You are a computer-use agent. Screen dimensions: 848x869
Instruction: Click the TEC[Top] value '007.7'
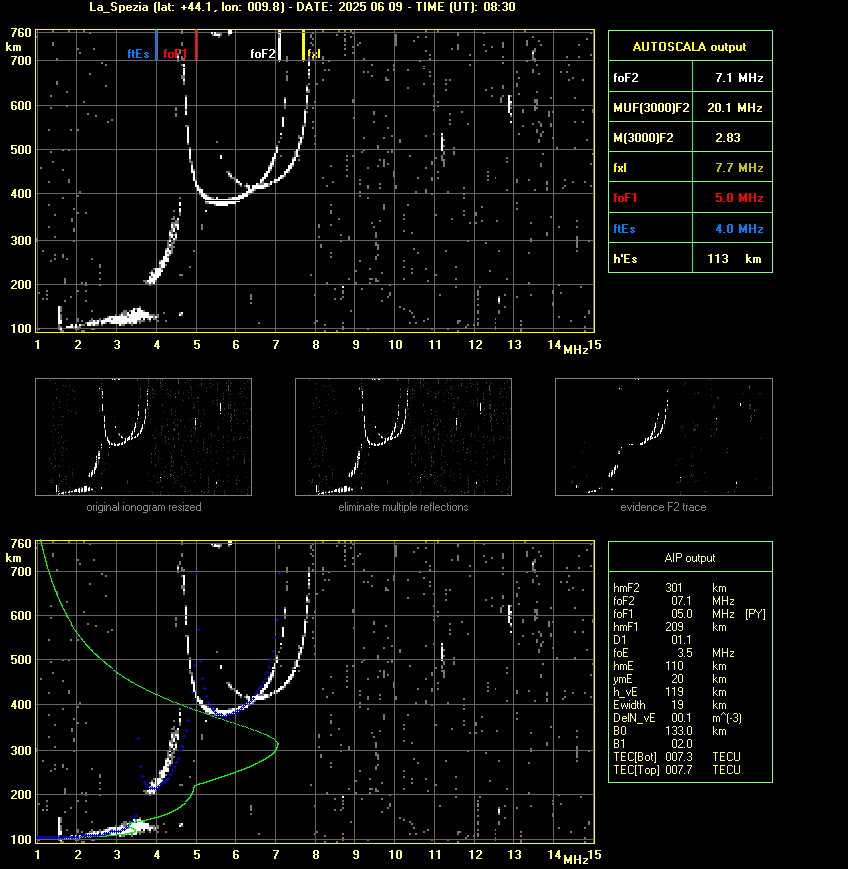coord(679,770)
